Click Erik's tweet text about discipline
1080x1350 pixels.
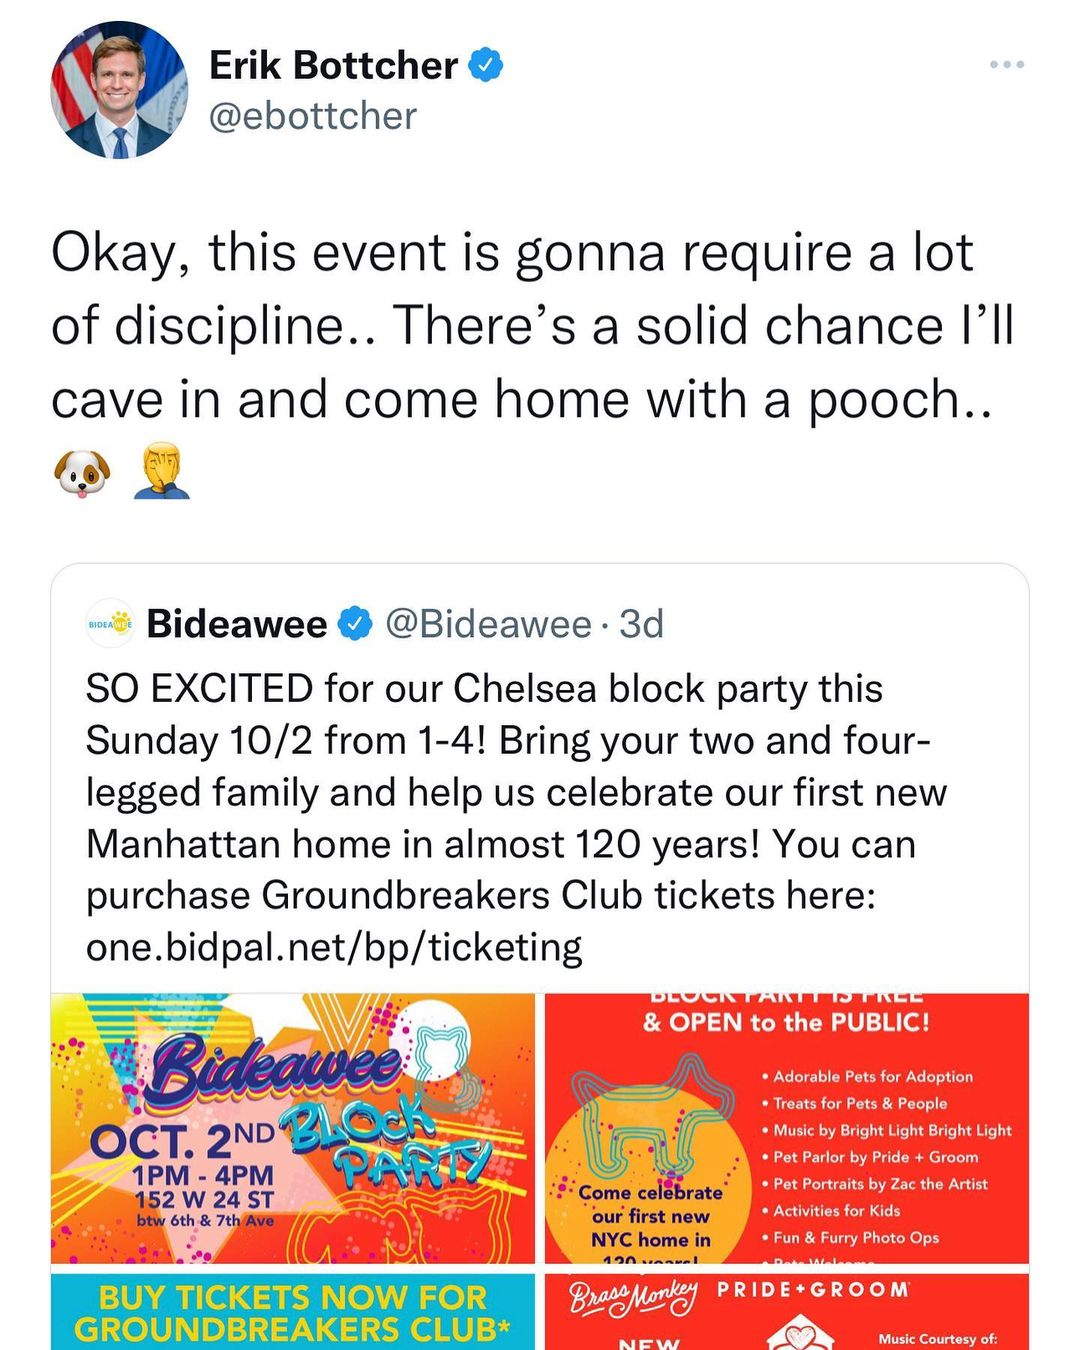point(530,325)
